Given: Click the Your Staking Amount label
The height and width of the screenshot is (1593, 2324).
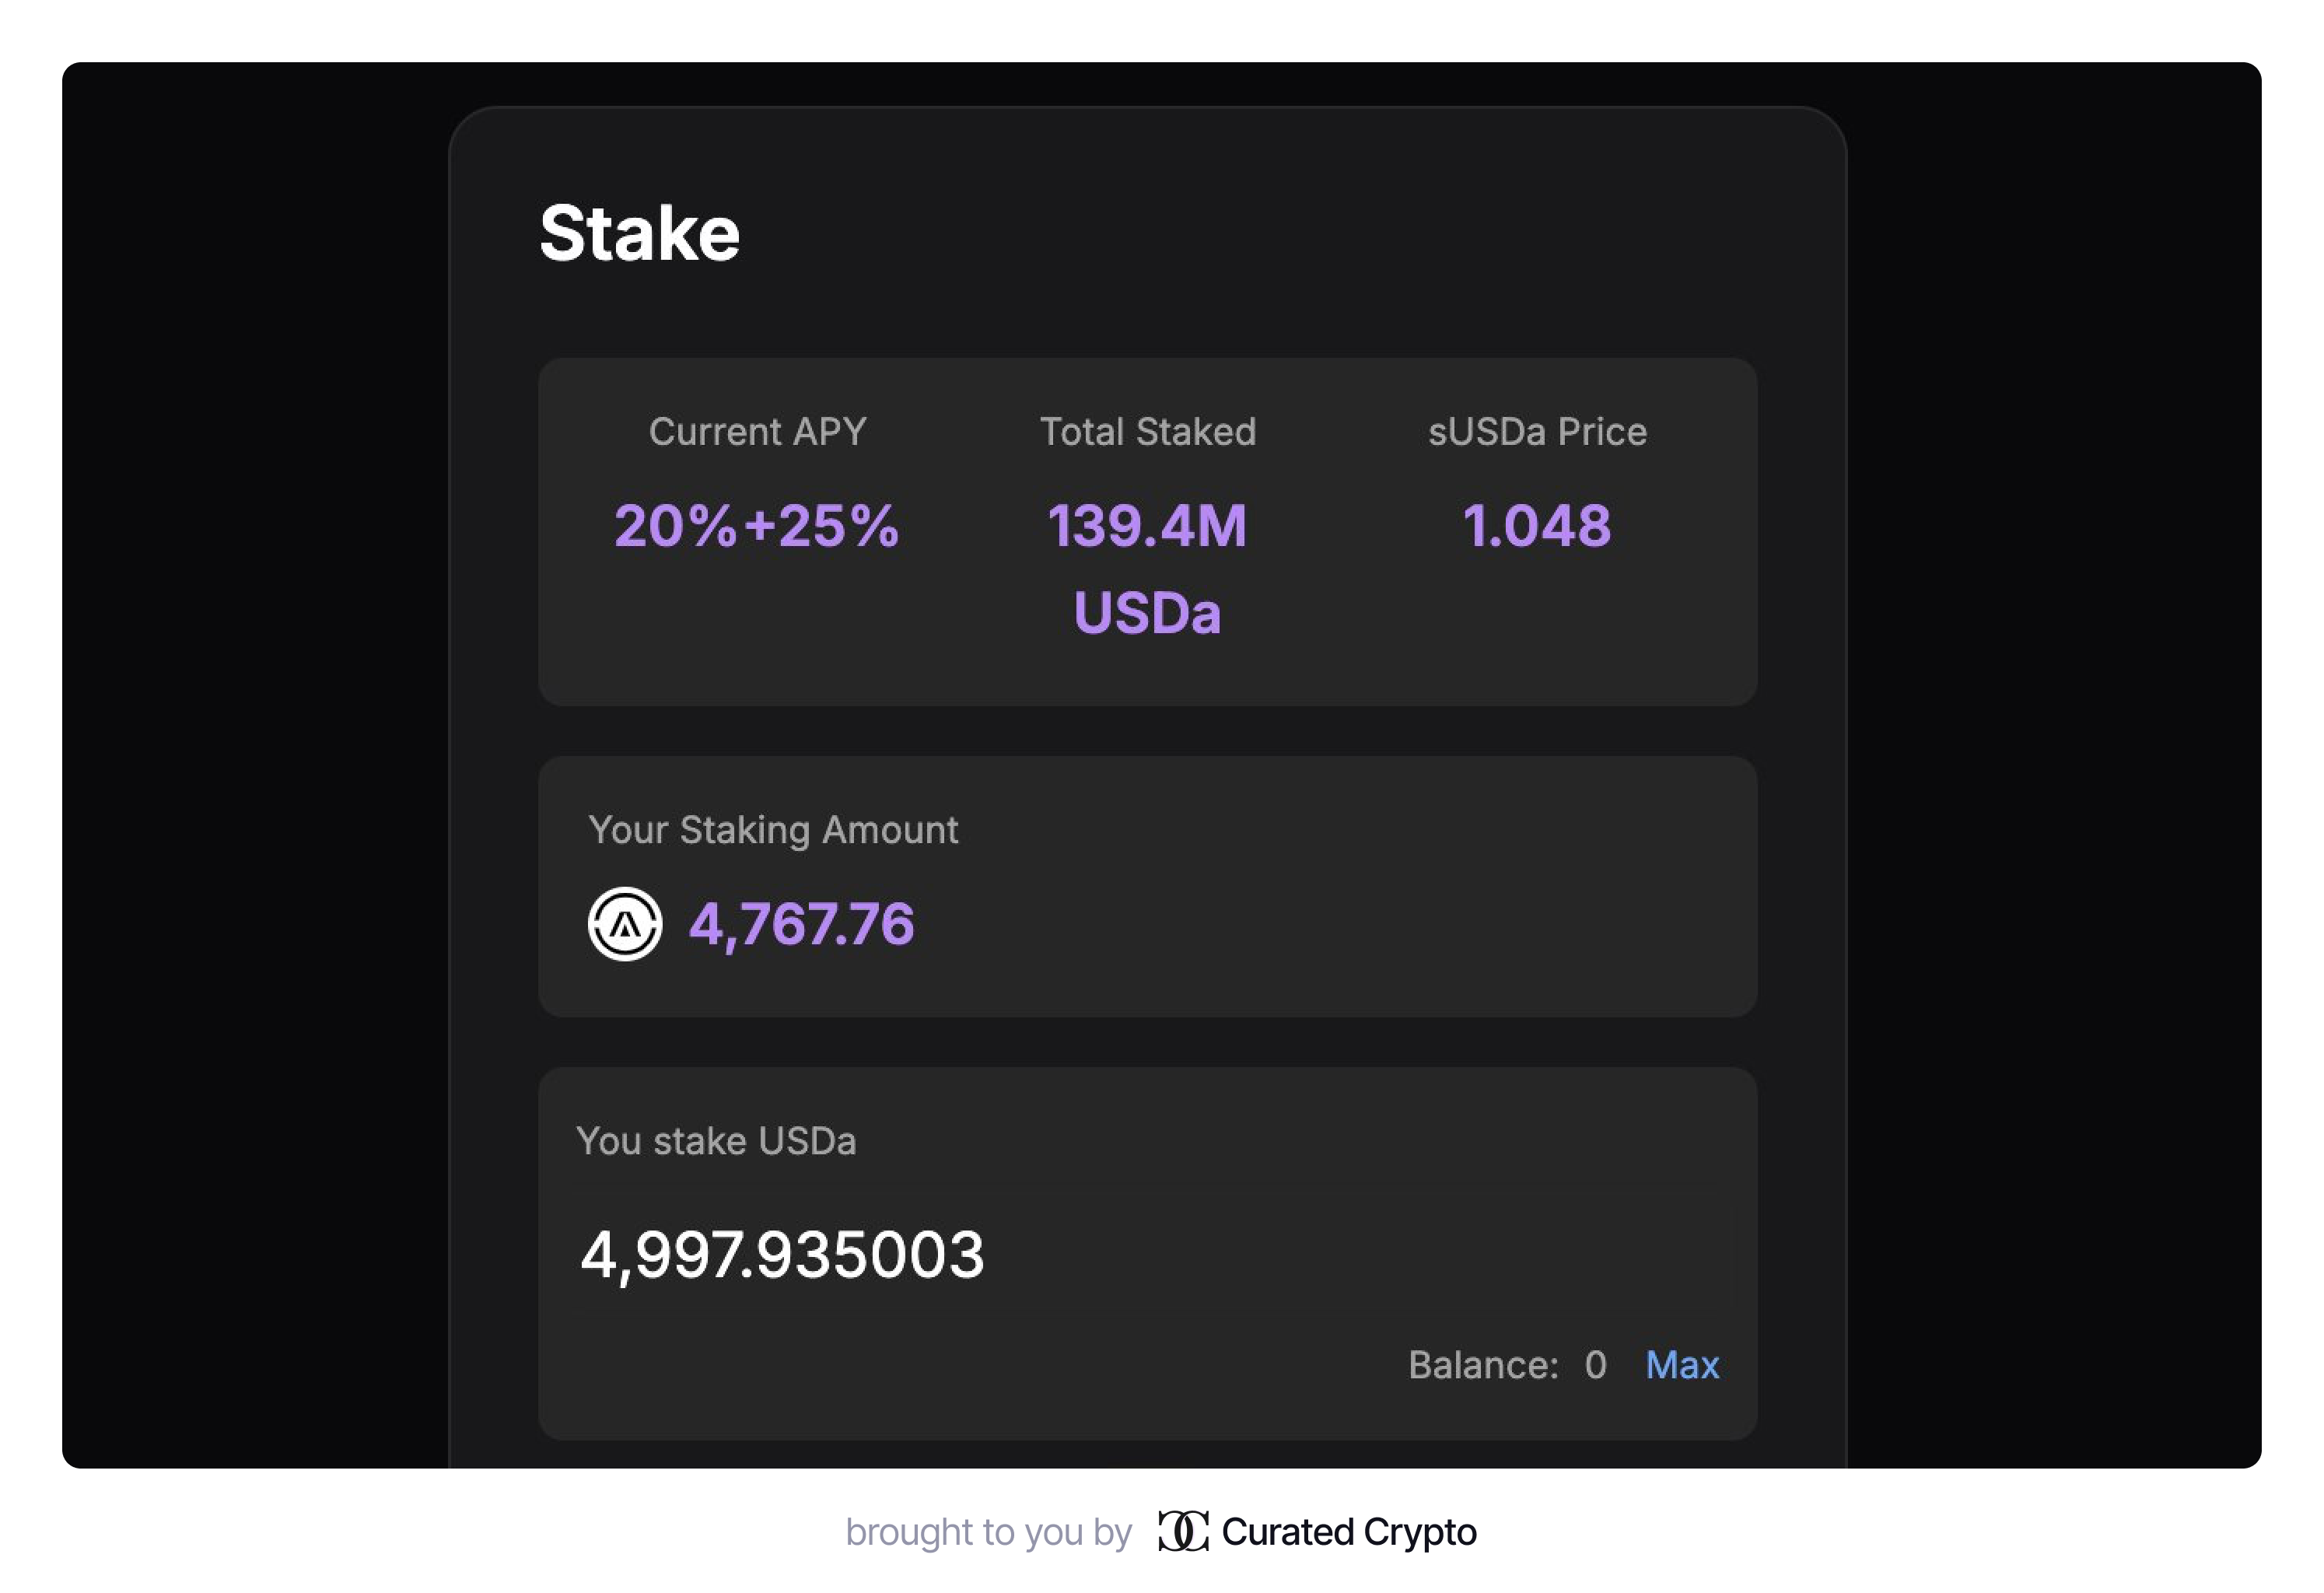Looking at the screenshot, I should click(773, 830).
